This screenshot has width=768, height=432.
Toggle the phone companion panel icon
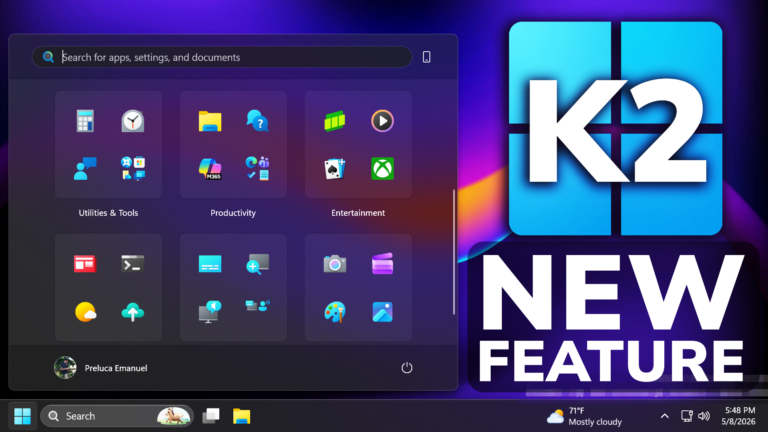click(x=427, y=57)
